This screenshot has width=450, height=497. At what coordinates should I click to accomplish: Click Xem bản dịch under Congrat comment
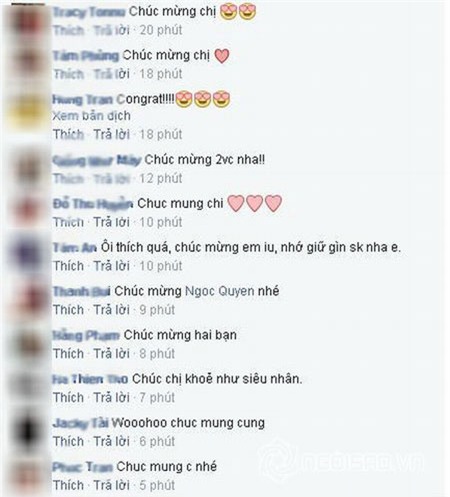point(91,116)
